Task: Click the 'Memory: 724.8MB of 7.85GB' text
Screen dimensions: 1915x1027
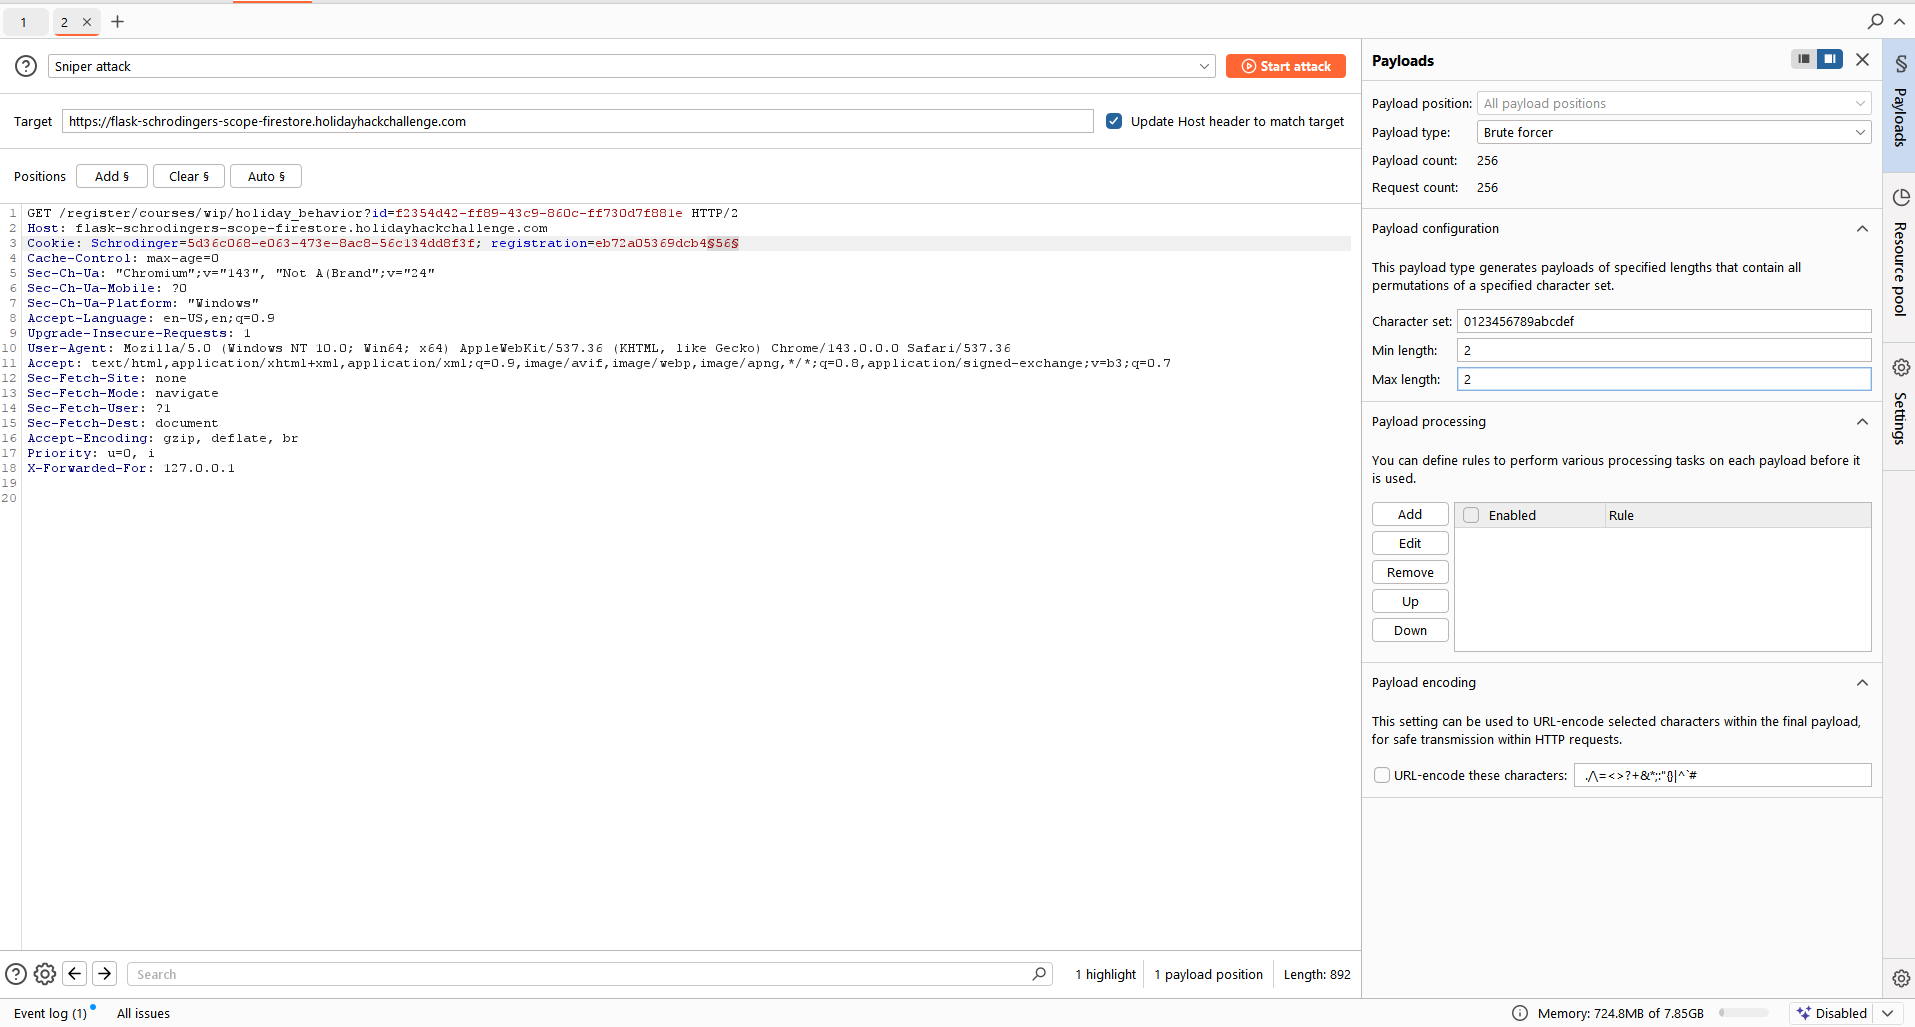Action: coord(1620,1013)
